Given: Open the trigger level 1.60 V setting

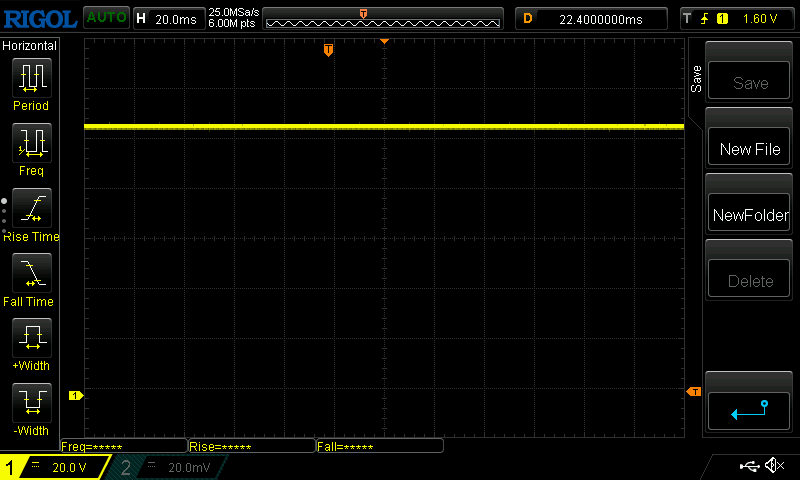Looking at the screenshot, I should [x=736, y=19].
